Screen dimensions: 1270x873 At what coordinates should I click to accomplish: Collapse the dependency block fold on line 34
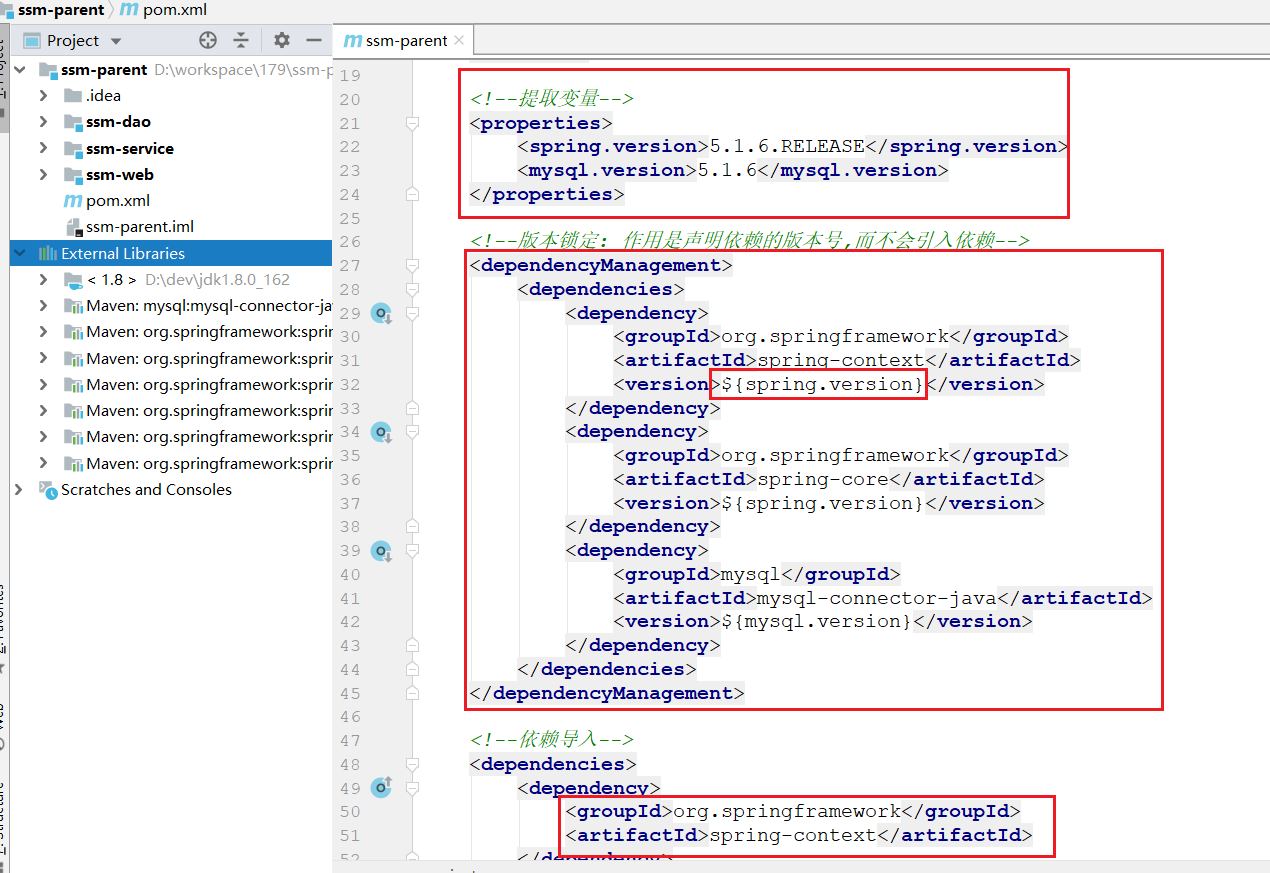tap(412, 432)
